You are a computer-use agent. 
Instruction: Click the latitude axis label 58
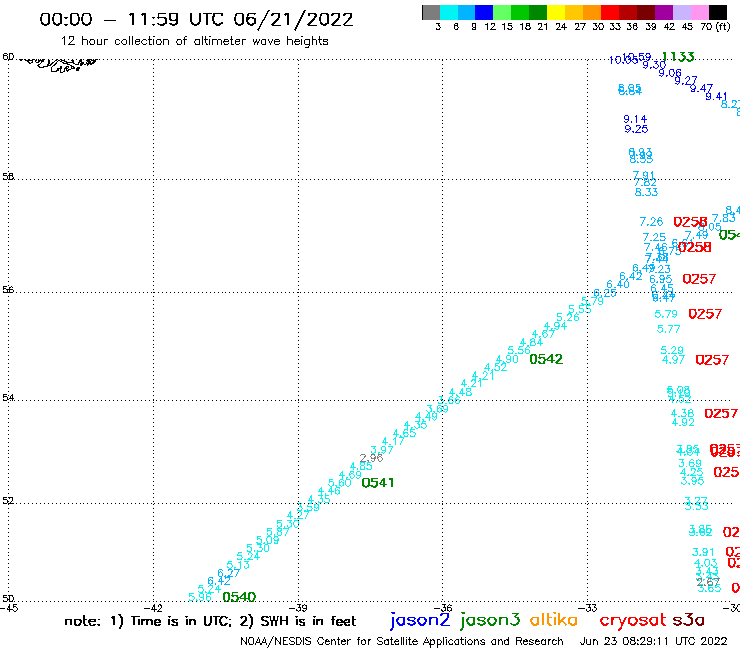click(8, 177)
